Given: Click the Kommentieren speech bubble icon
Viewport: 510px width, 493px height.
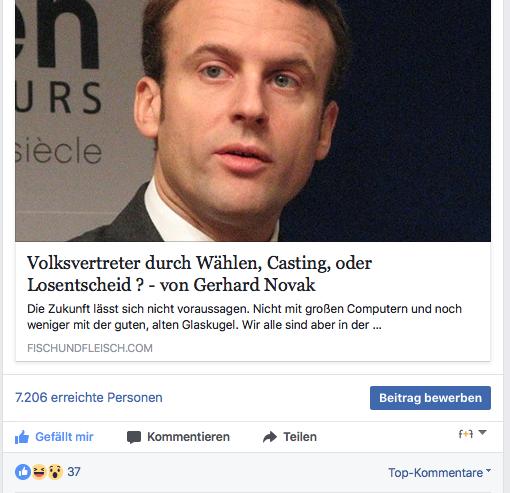Looking at the screenshot, I should click(x=134, y=437).
